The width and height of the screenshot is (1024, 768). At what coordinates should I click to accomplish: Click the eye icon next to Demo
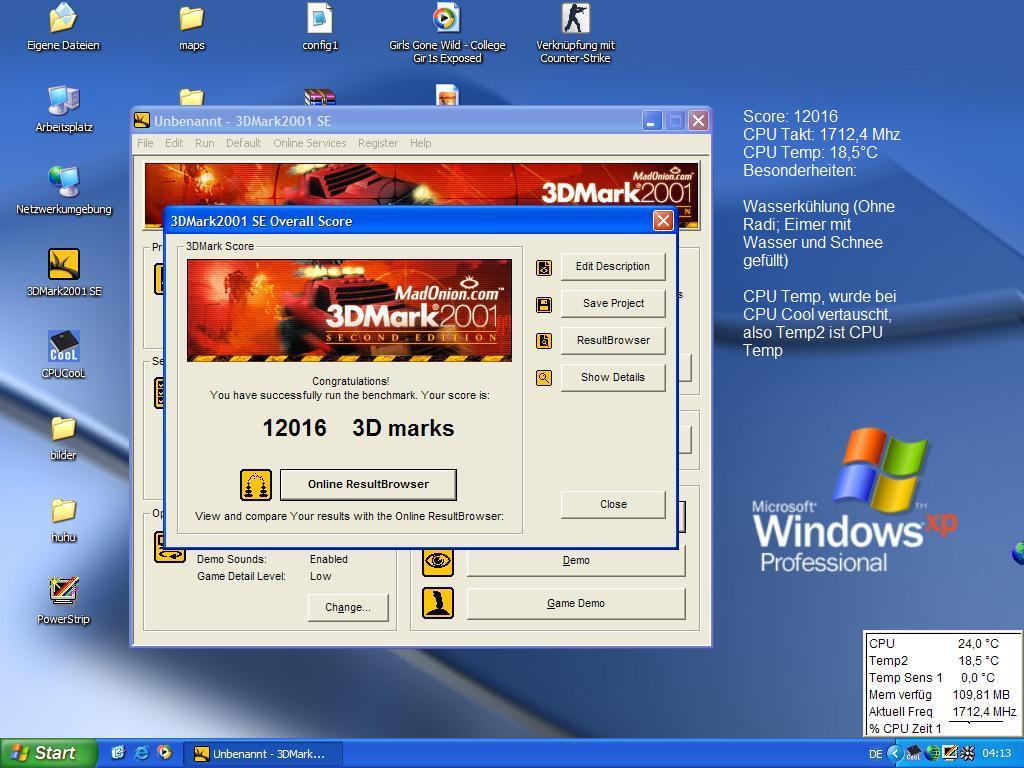(438, 561)
